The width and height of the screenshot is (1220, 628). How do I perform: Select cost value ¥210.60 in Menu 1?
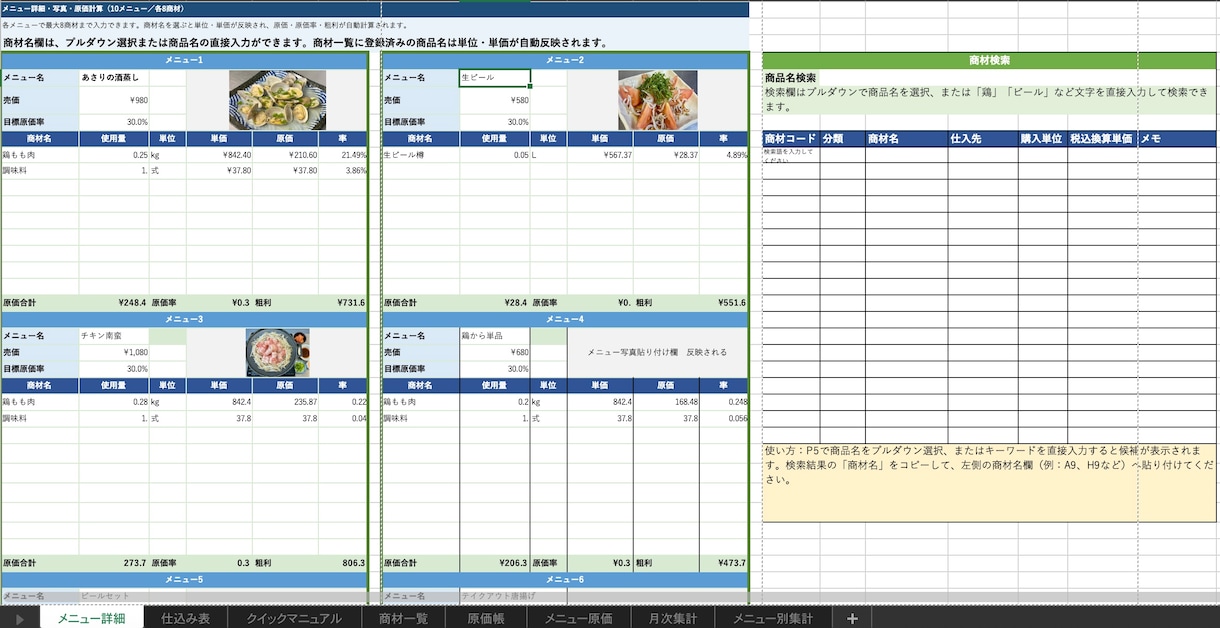[x=285, y=155]
